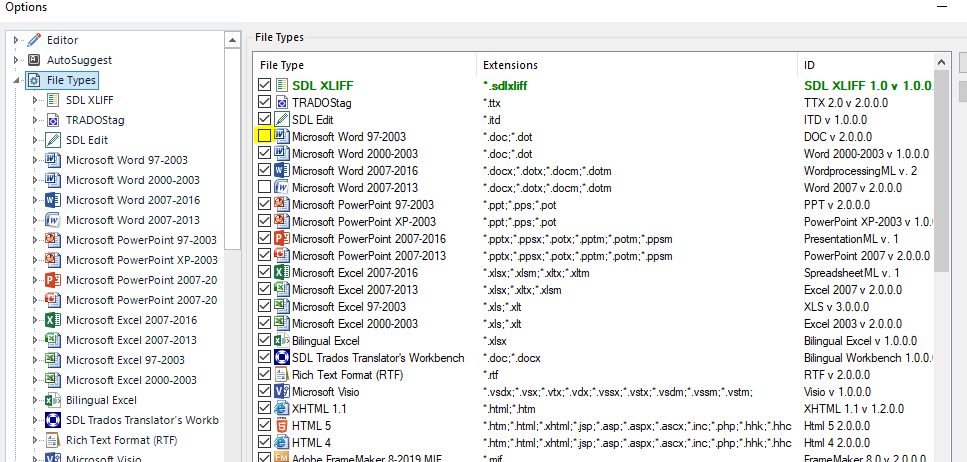Expand the AutoSuggest tree node
This screenshot has width=967, height=462.
(x=16, y=60)
